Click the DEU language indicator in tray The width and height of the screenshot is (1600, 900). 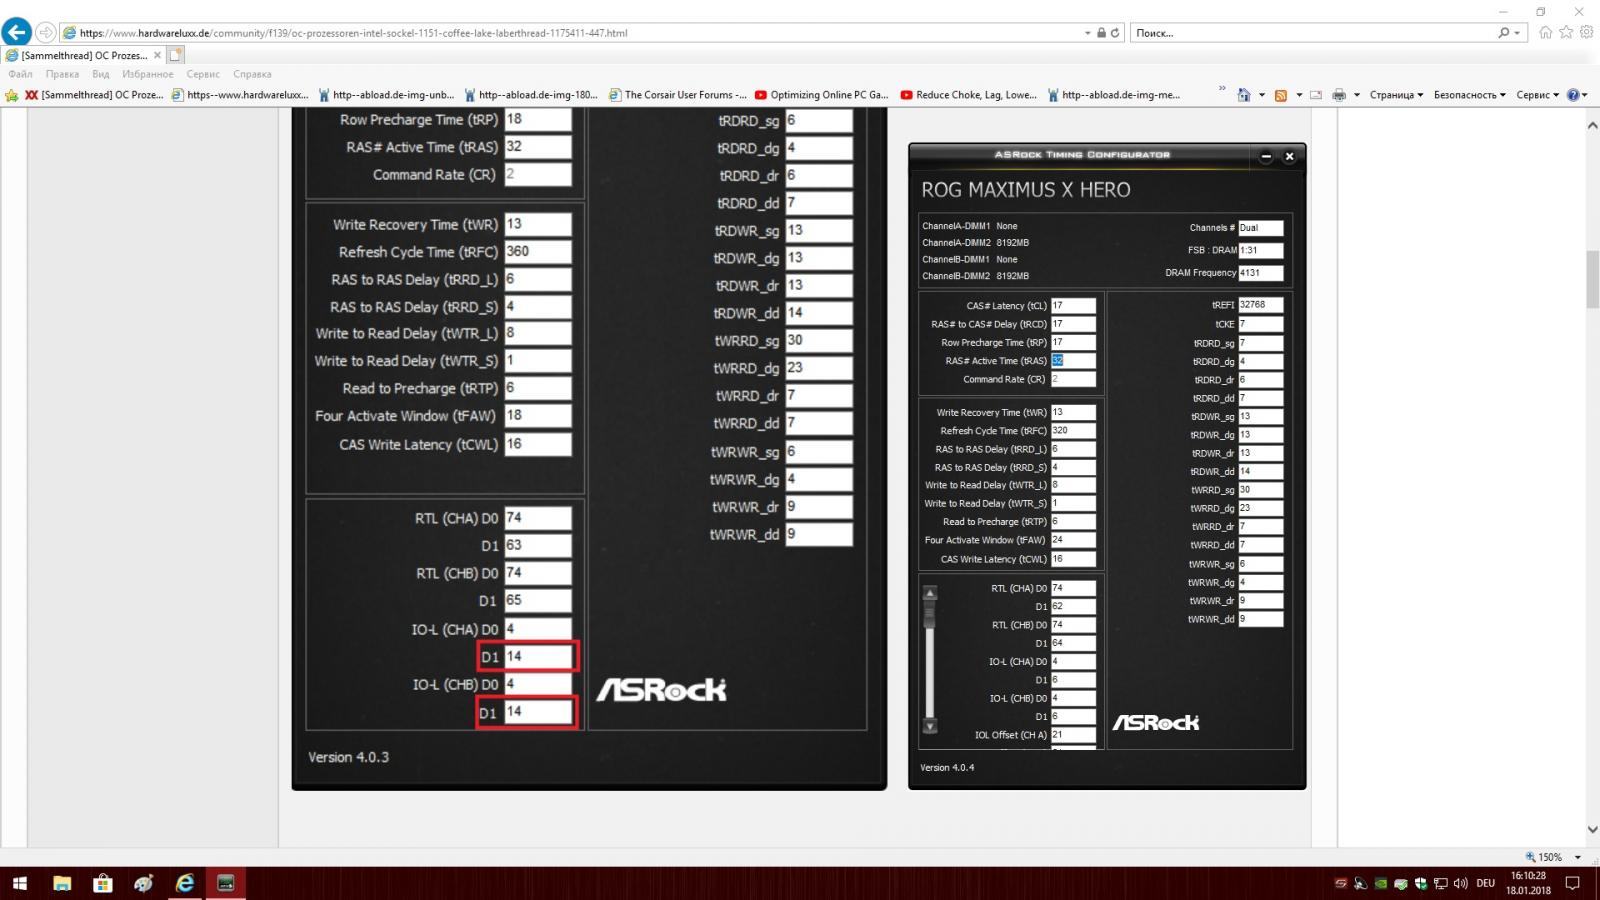pos(1485,883)
